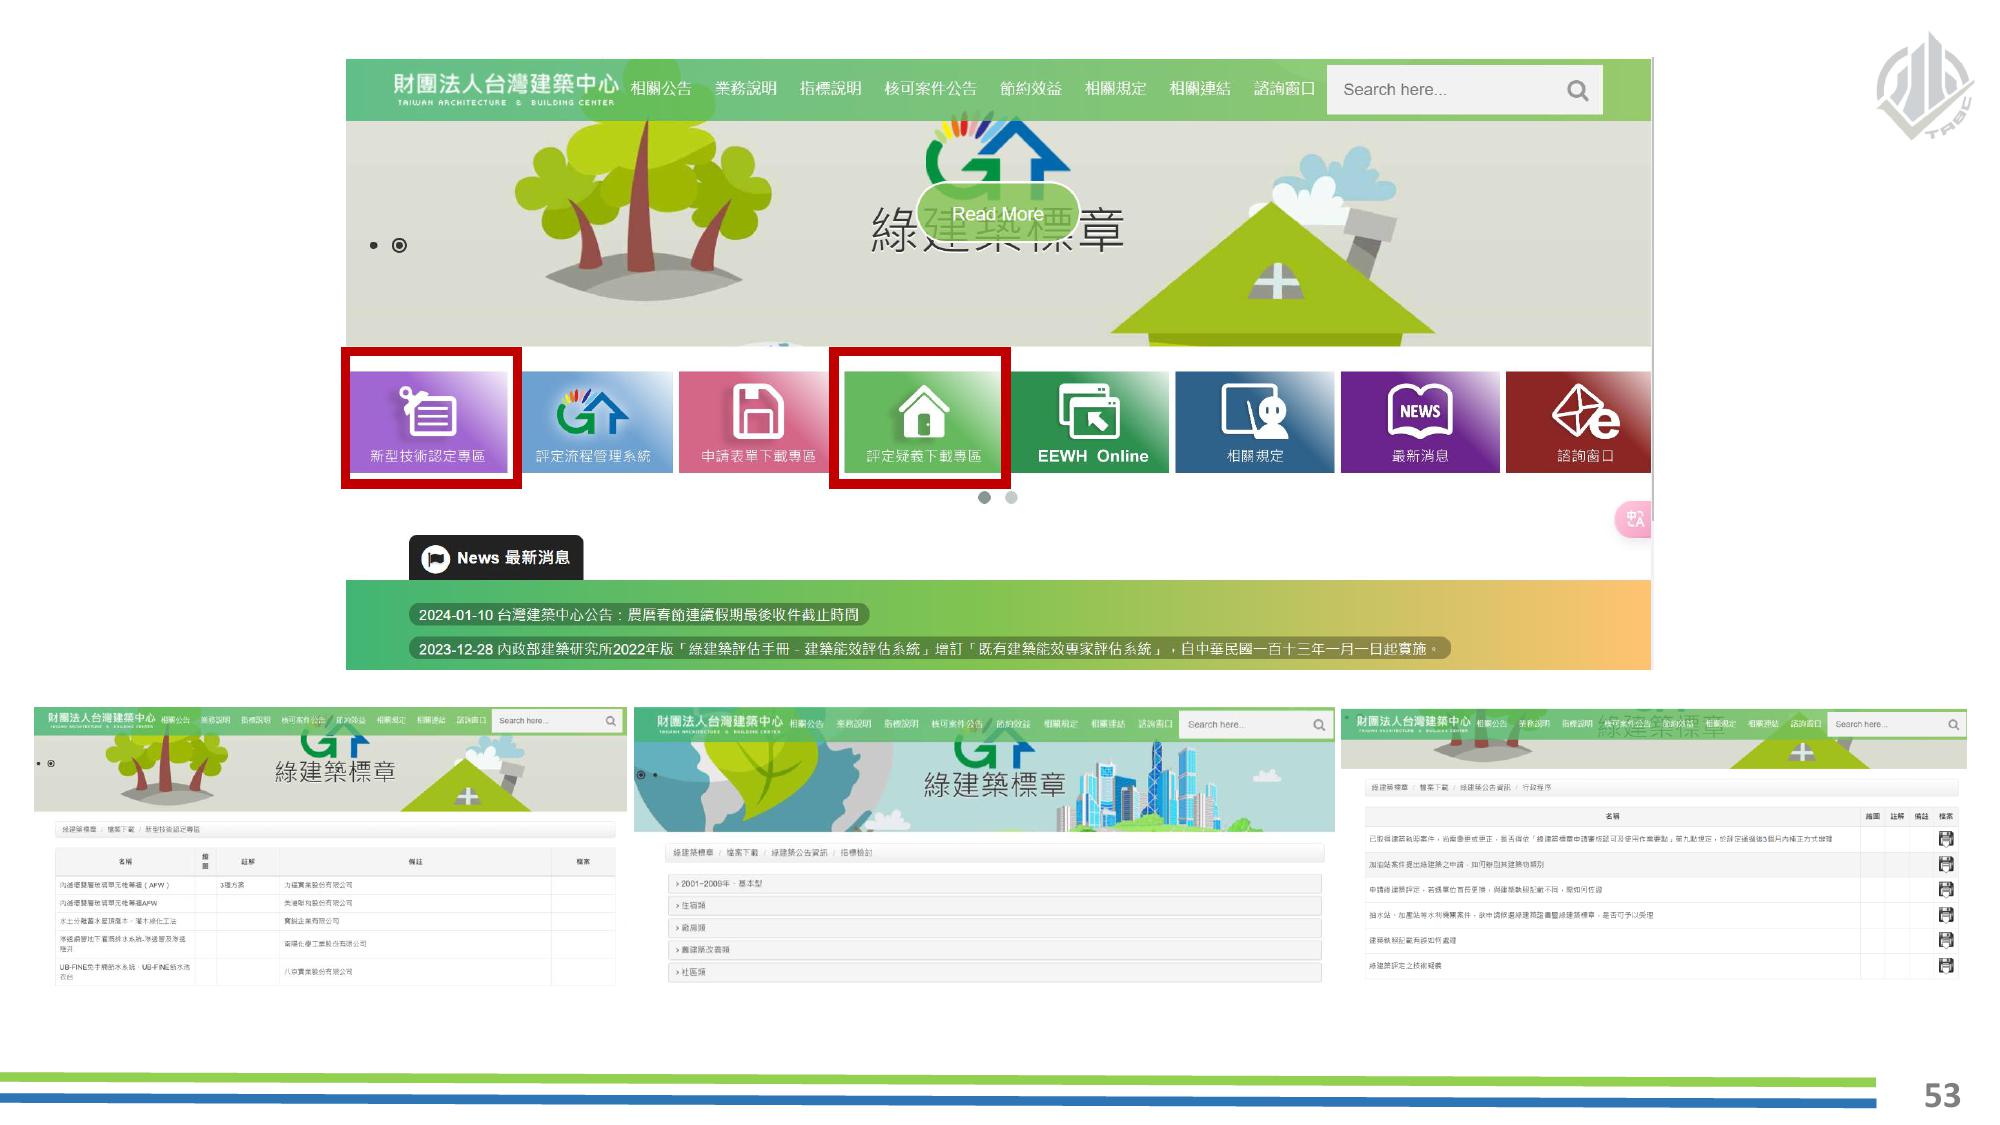2000x1125 pixels.
Task: Download file for the row starting 申請綠建築評定
Action: coord(1946,889)
